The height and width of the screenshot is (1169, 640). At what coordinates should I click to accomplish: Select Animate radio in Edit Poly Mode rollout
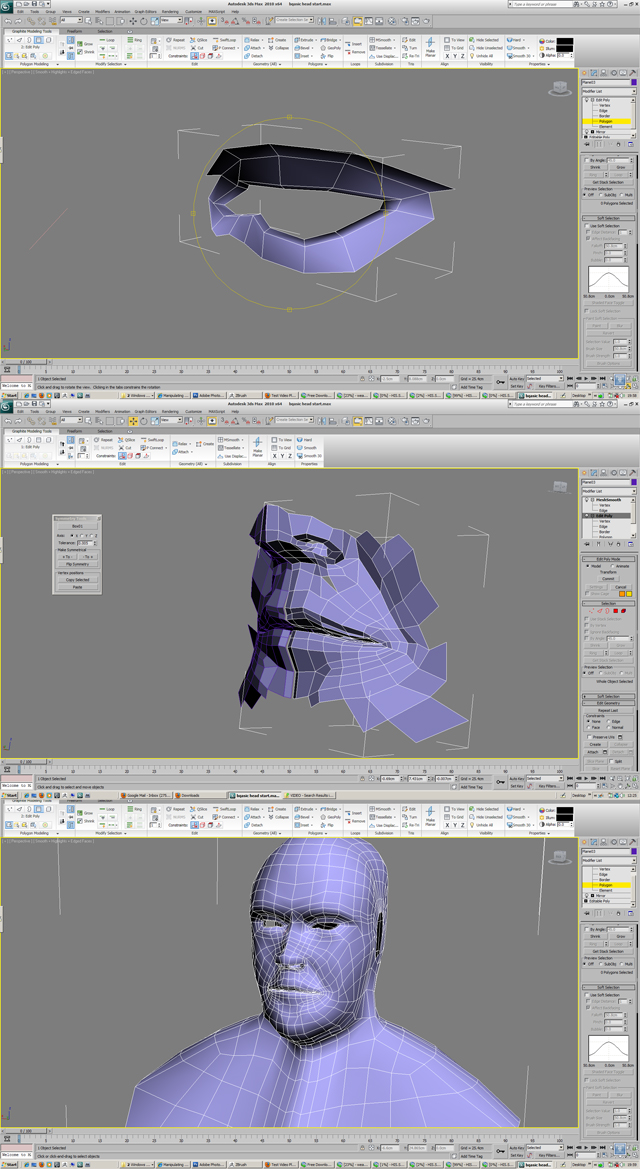[612, 566]
